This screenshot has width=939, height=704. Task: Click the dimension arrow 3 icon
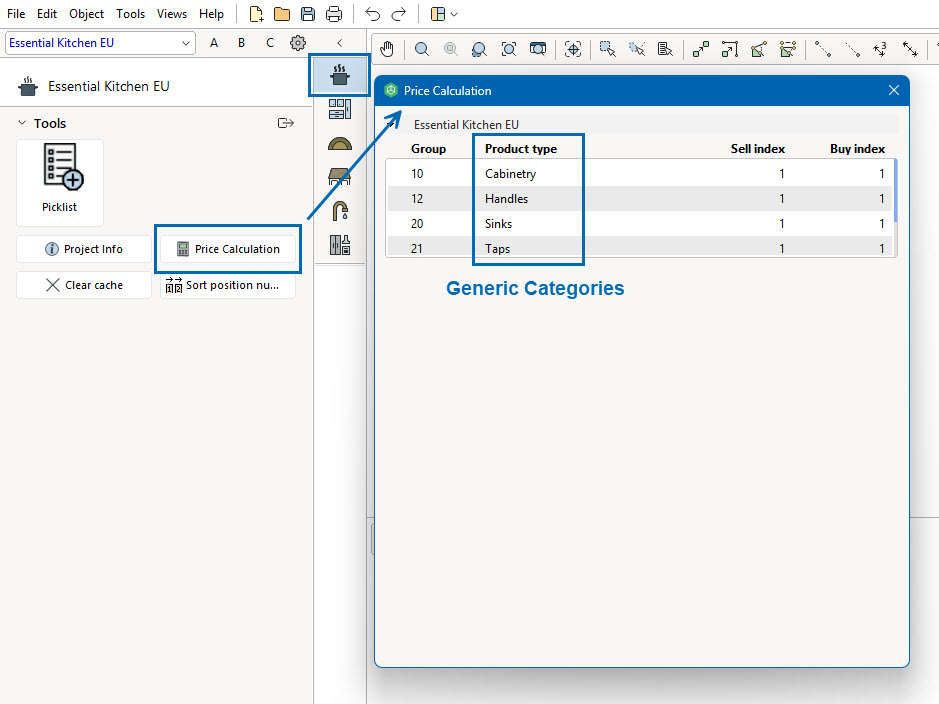pyautogui.click(x=880, y=49)
